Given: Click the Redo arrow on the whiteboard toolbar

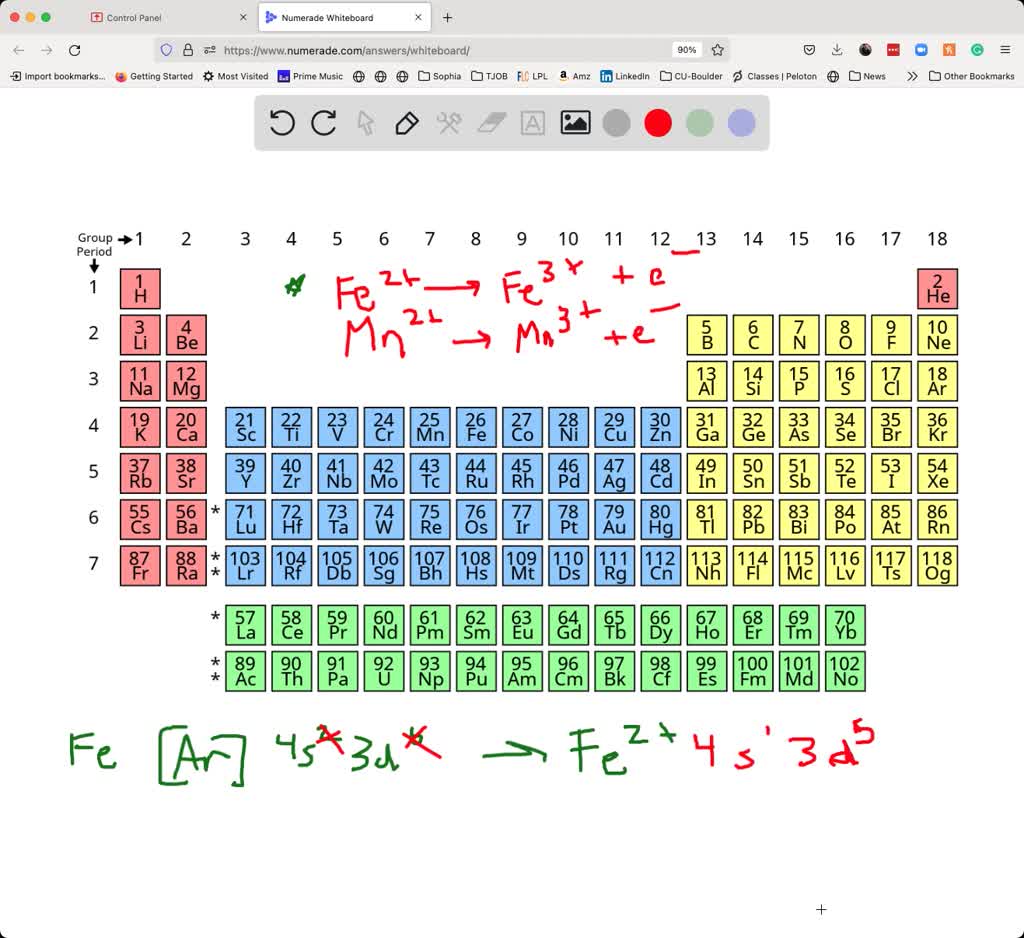Looking at the screenshot, I should [322, 122].
